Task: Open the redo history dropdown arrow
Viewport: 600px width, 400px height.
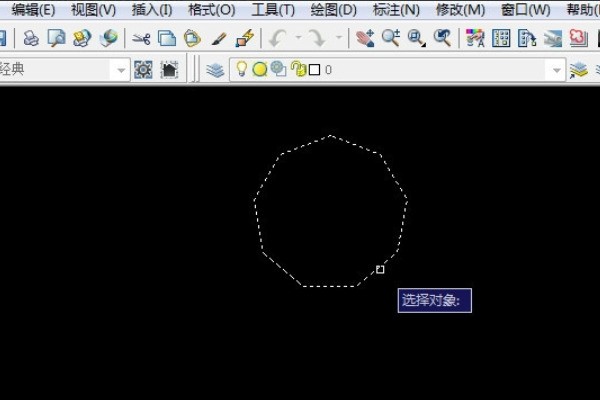Action: (340, 39)
